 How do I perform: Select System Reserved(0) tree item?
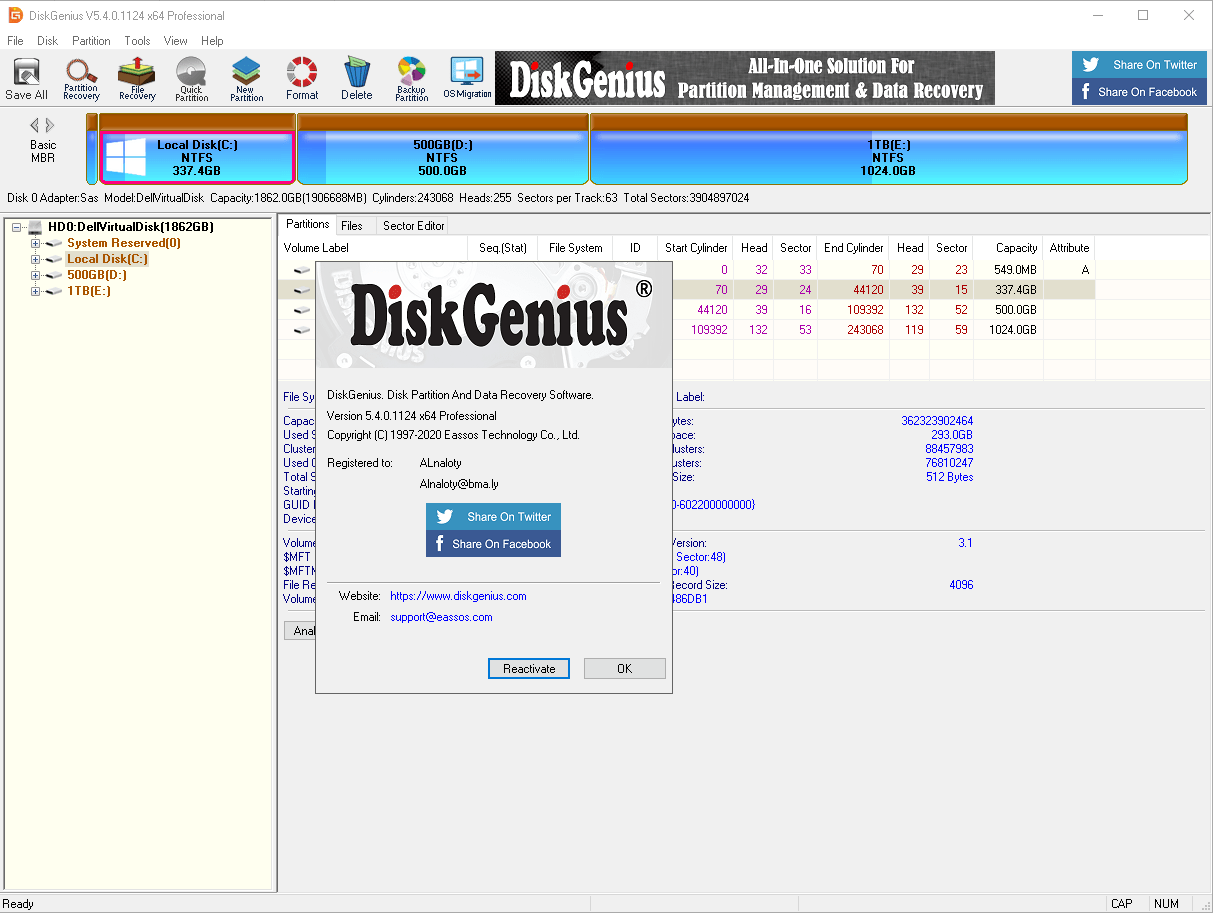click(x=124, y=243)
